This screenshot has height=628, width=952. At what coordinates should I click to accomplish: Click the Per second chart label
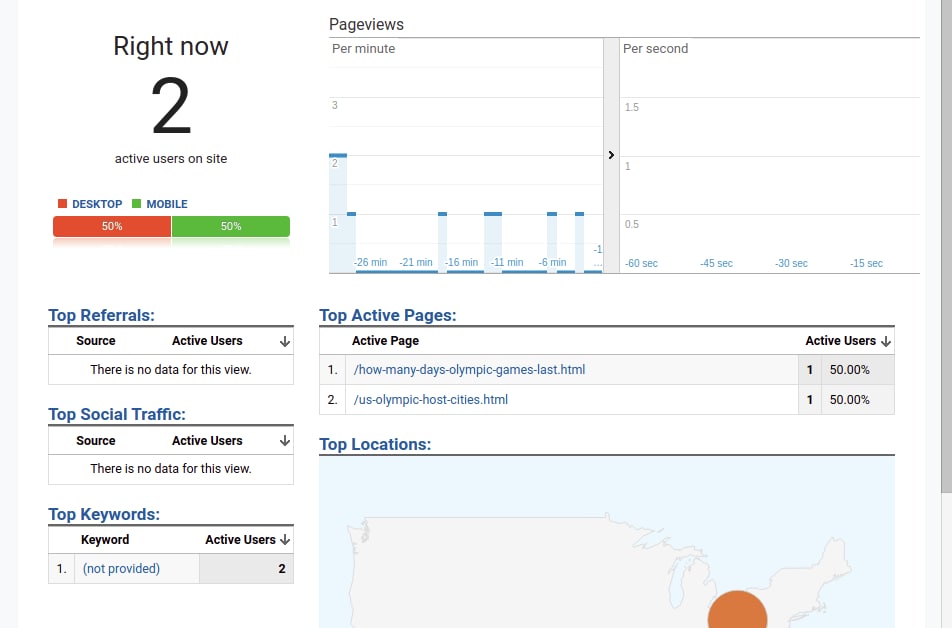(x=655, y=49)
